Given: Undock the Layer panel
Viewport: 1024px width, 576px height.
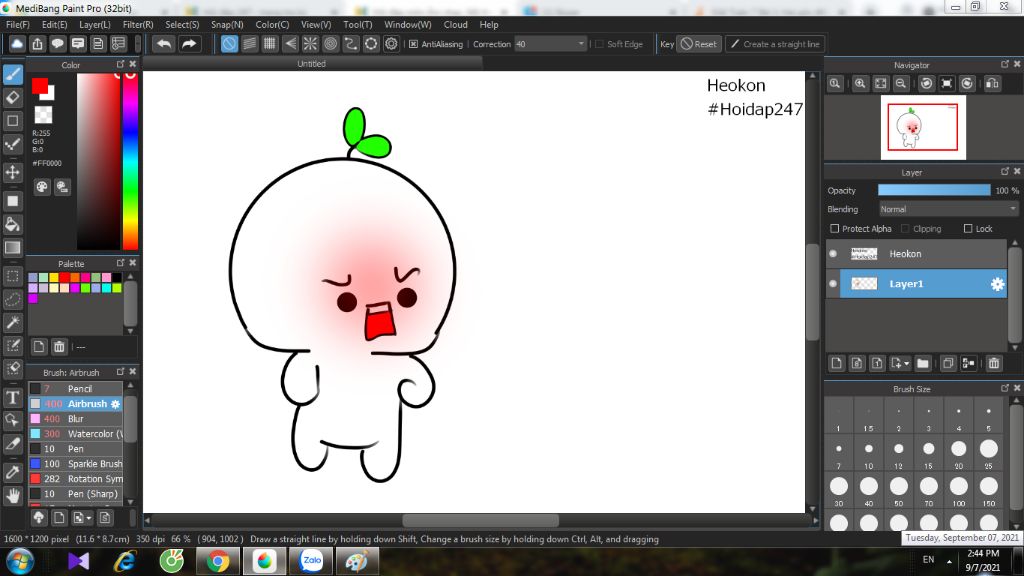Looking at the screenshot, I should coord(1004,171).
